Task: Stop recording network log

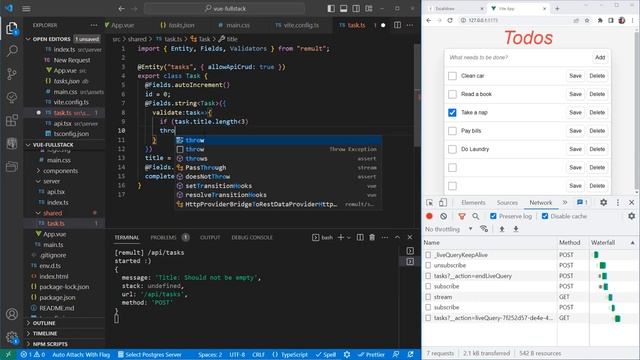Action: click(429, 216)
